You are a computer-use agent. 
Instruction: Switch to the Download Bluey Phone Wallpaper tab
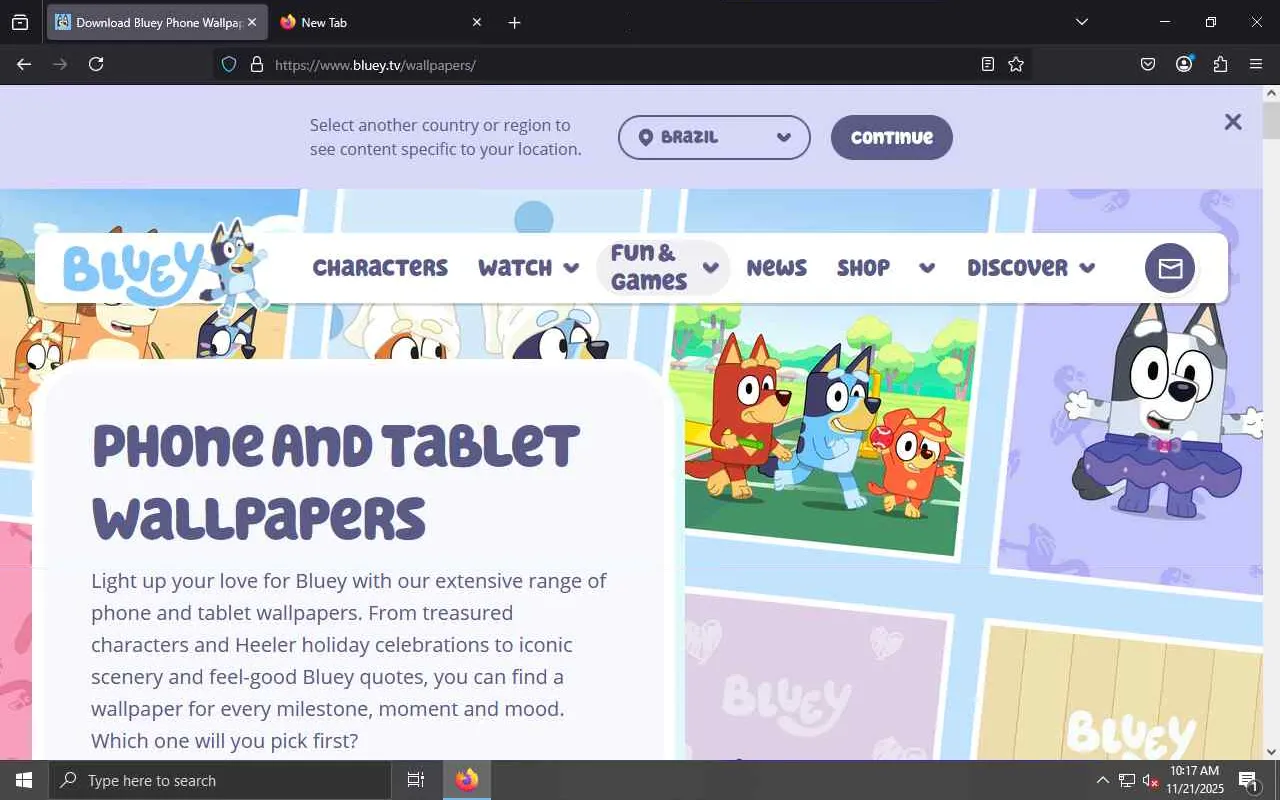tap(158, 22)
